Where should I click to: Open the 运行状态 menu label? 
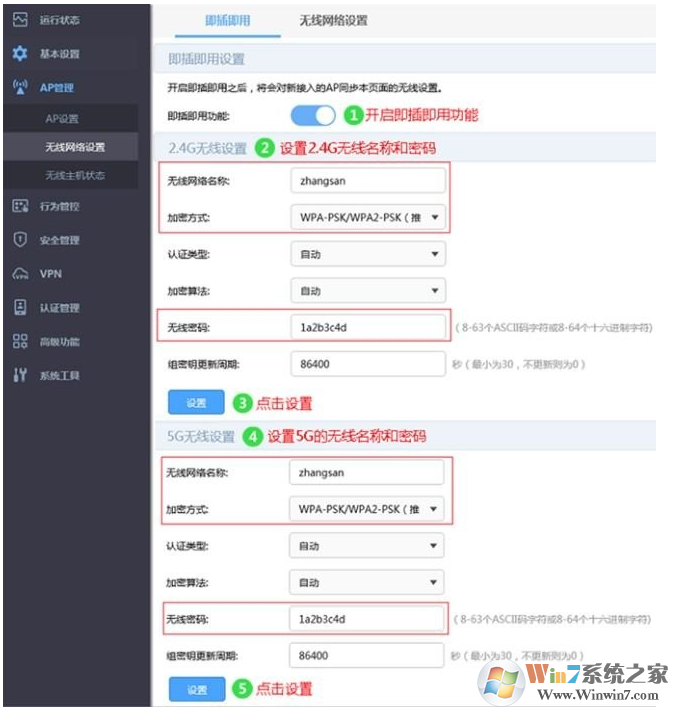[x=60, y=20]
